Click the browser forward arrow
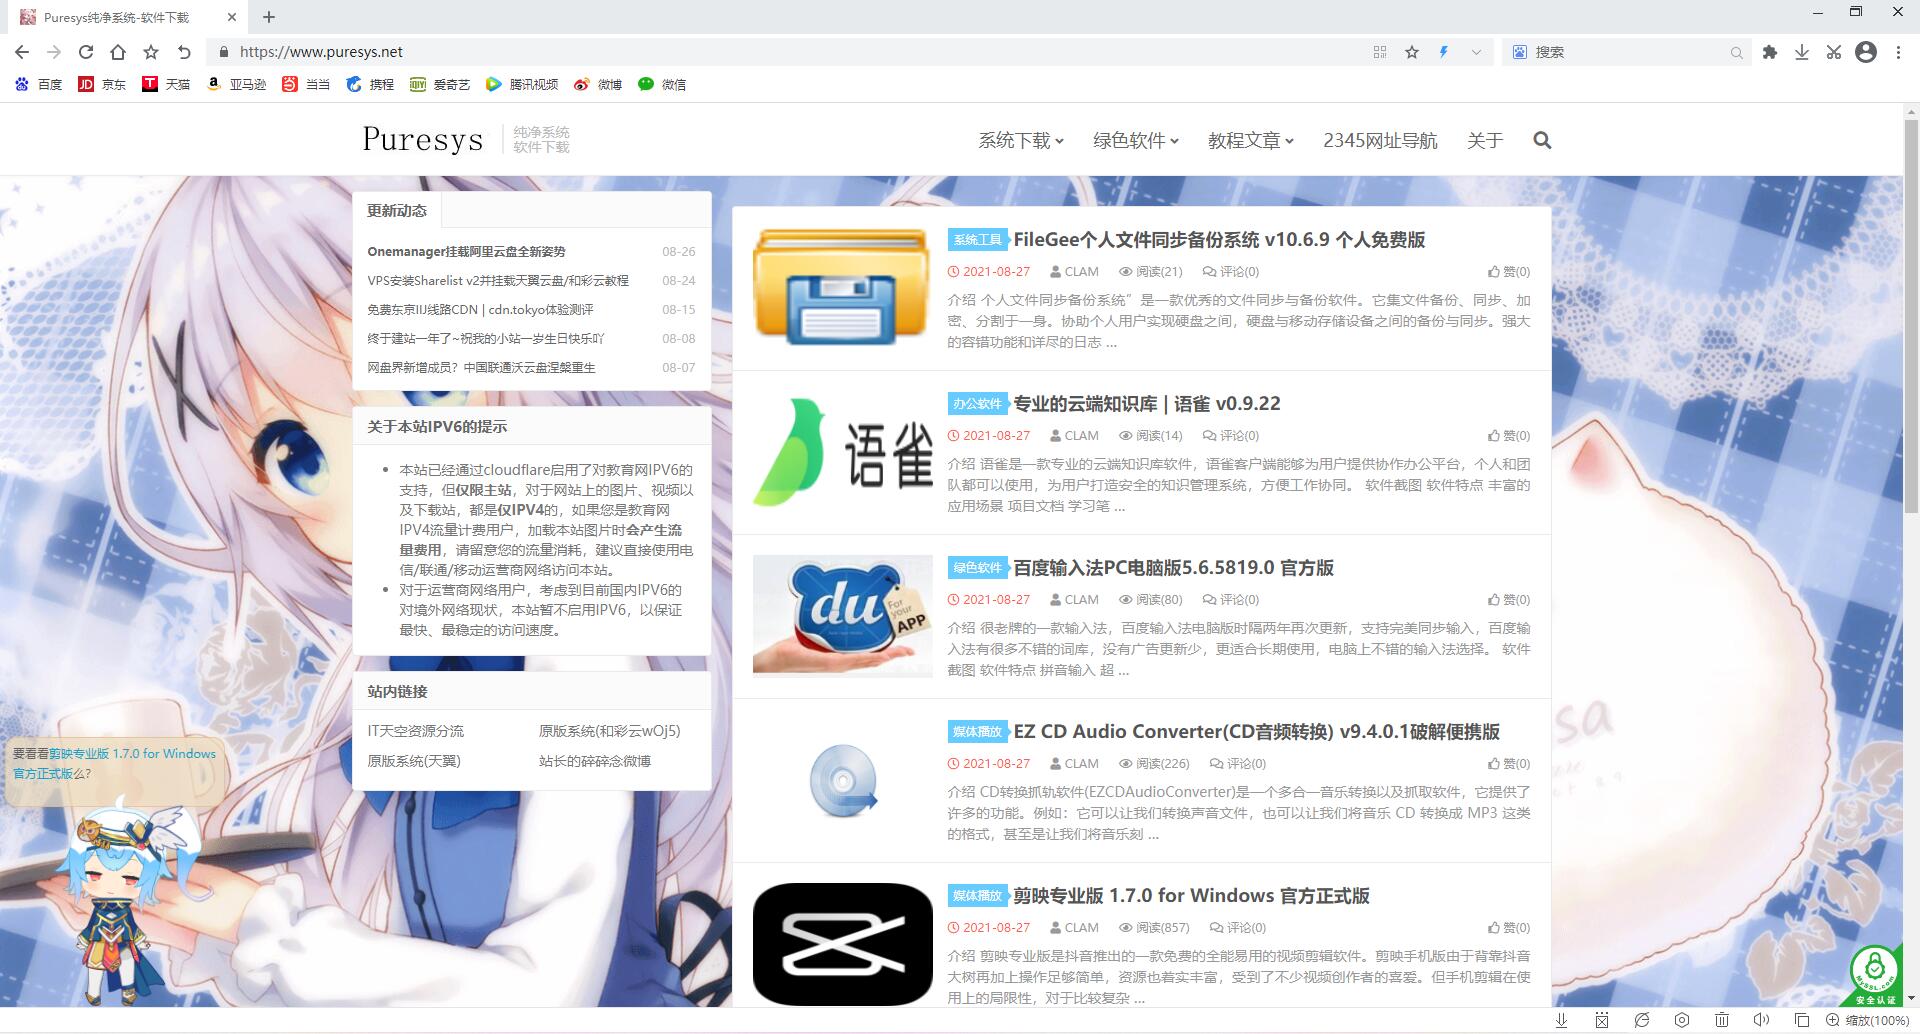The width and height of the screenshot is (1920, 1034). coord(54,52)
